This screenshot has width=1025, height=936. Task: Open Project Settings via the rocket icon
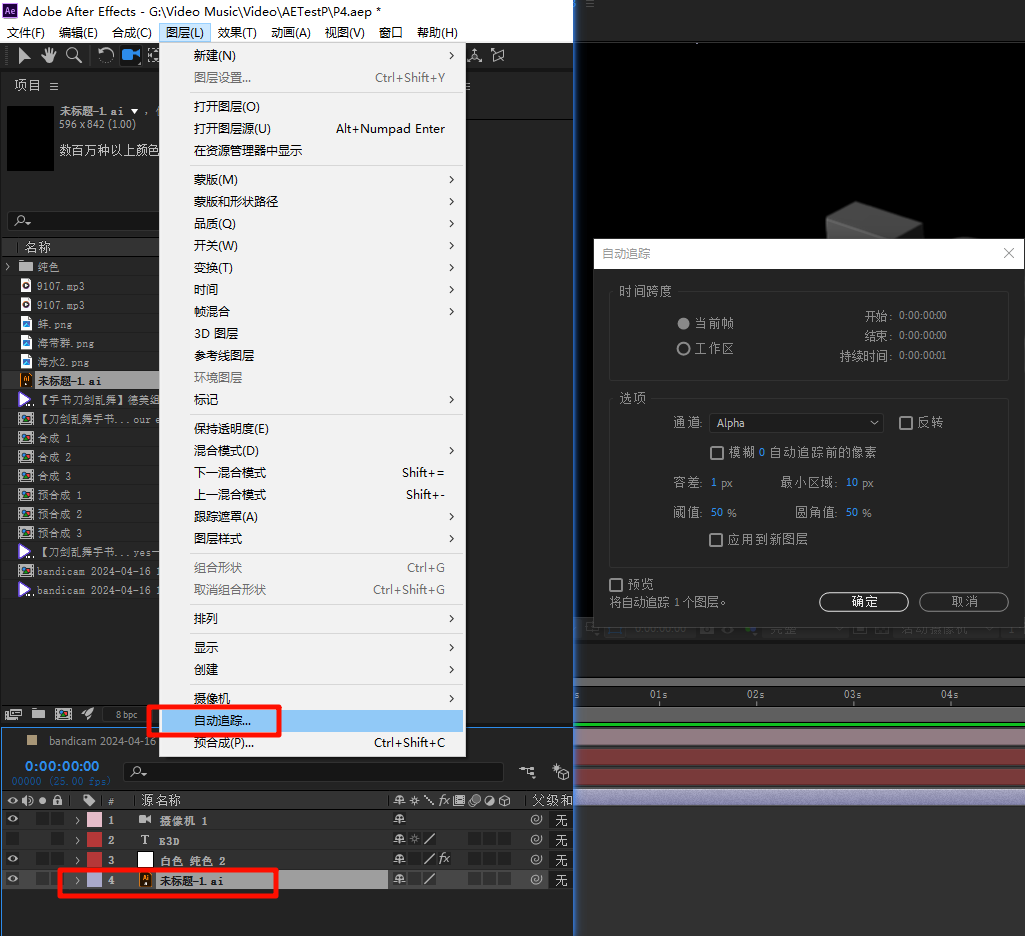click(x=88, y=714)
